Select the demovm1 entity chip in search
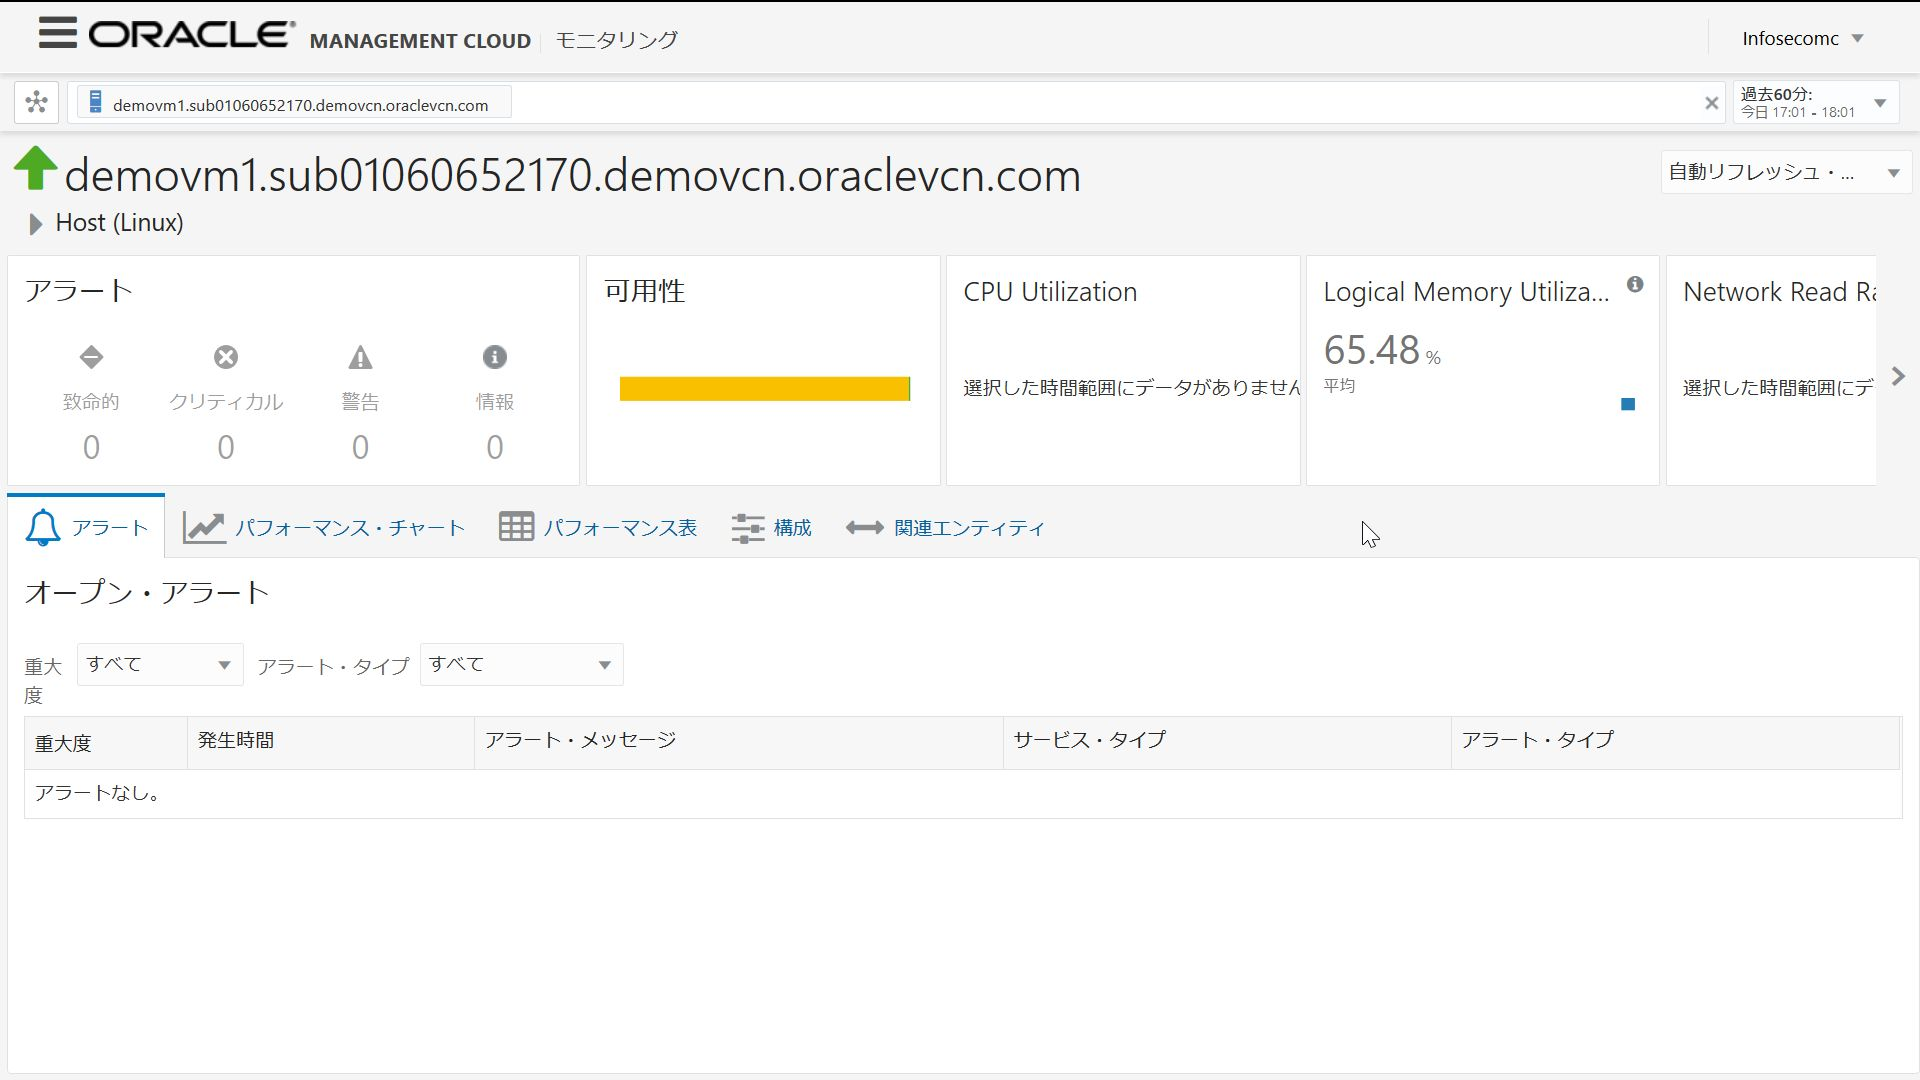Image resolution: width=1920 pixels, height=1080 pixels. point(295,102)
